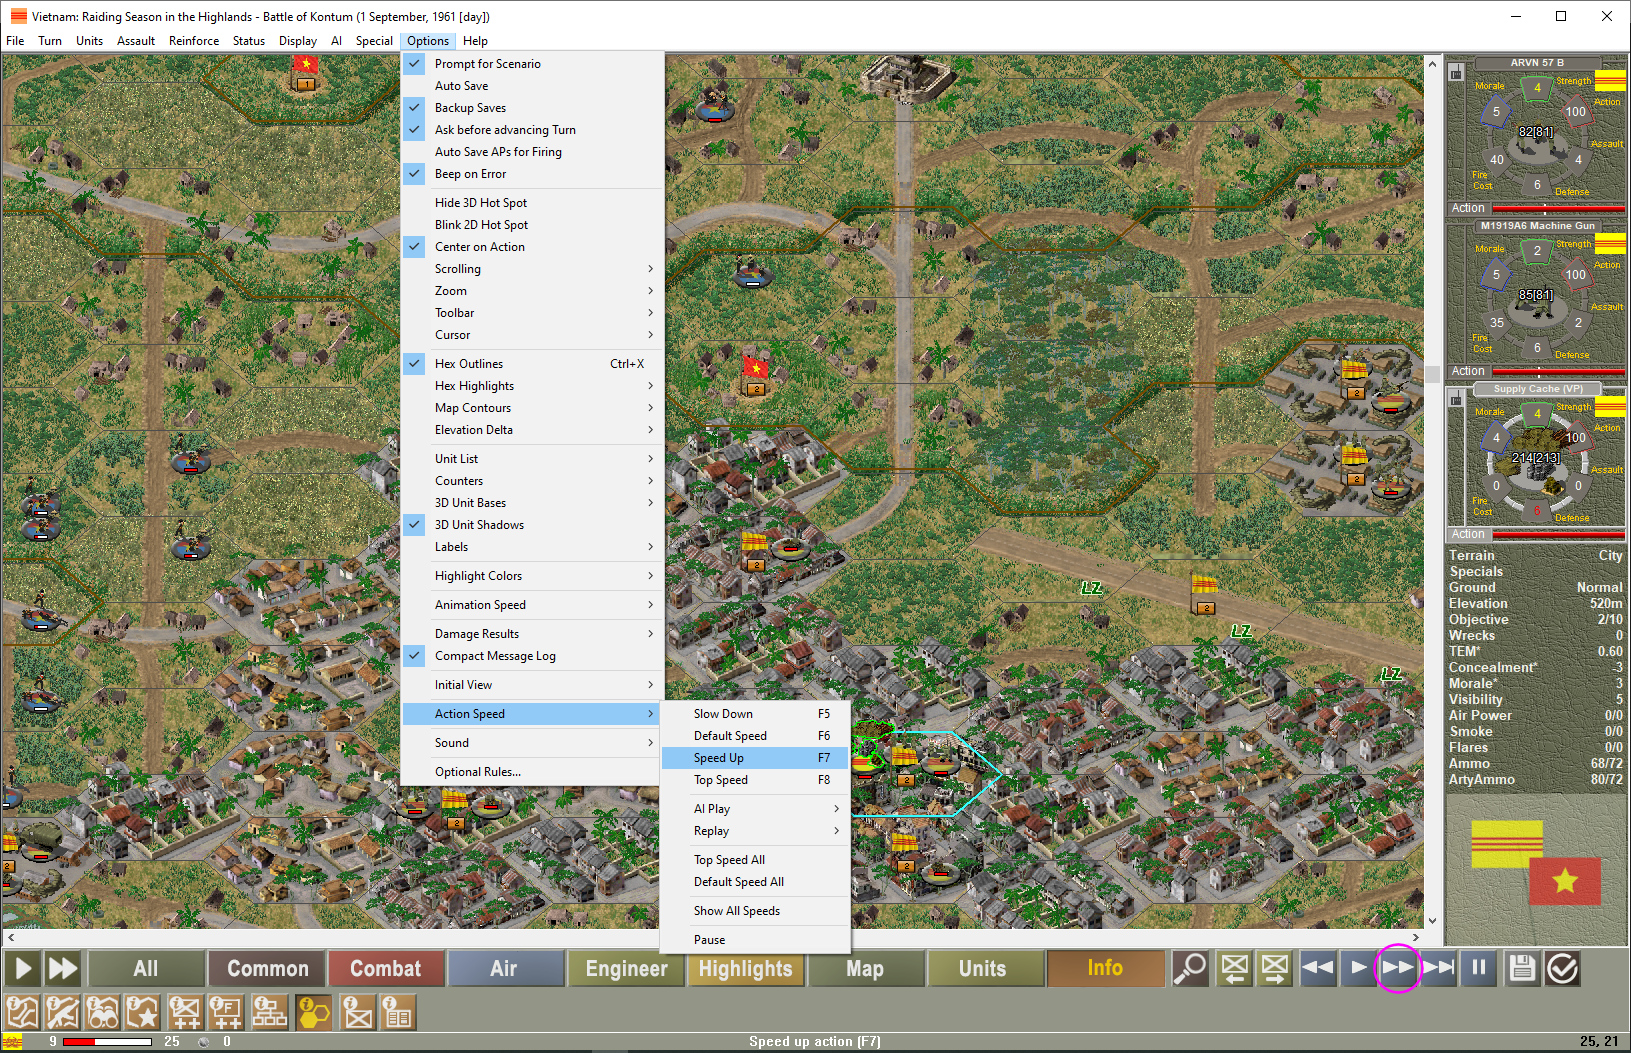The width and height of the screenshot is (1631, 1053).
Task: Toggle Prompt for Scenario option
Action: (x=532, y=63)
